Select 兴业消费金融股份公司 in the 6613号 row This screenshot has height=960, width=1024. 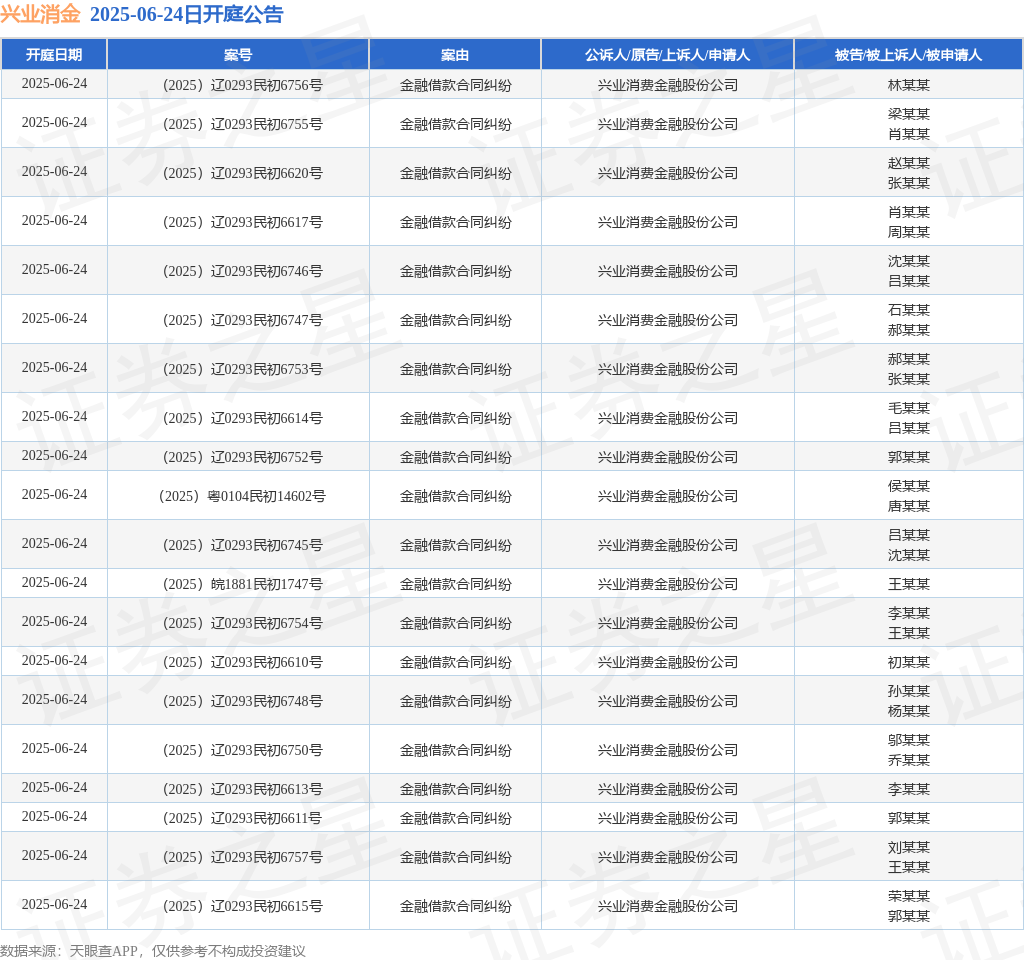tap(667, 789)
